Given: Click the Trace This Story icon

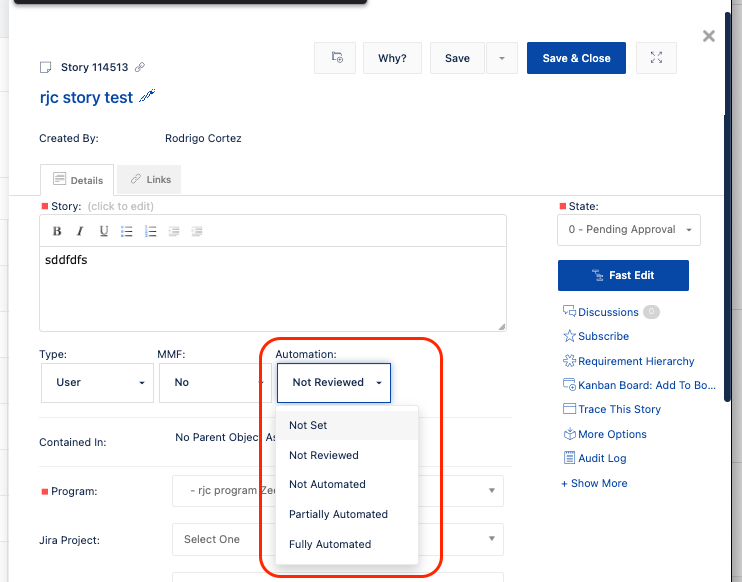Looking at the screenshot, I should (569, 409).
